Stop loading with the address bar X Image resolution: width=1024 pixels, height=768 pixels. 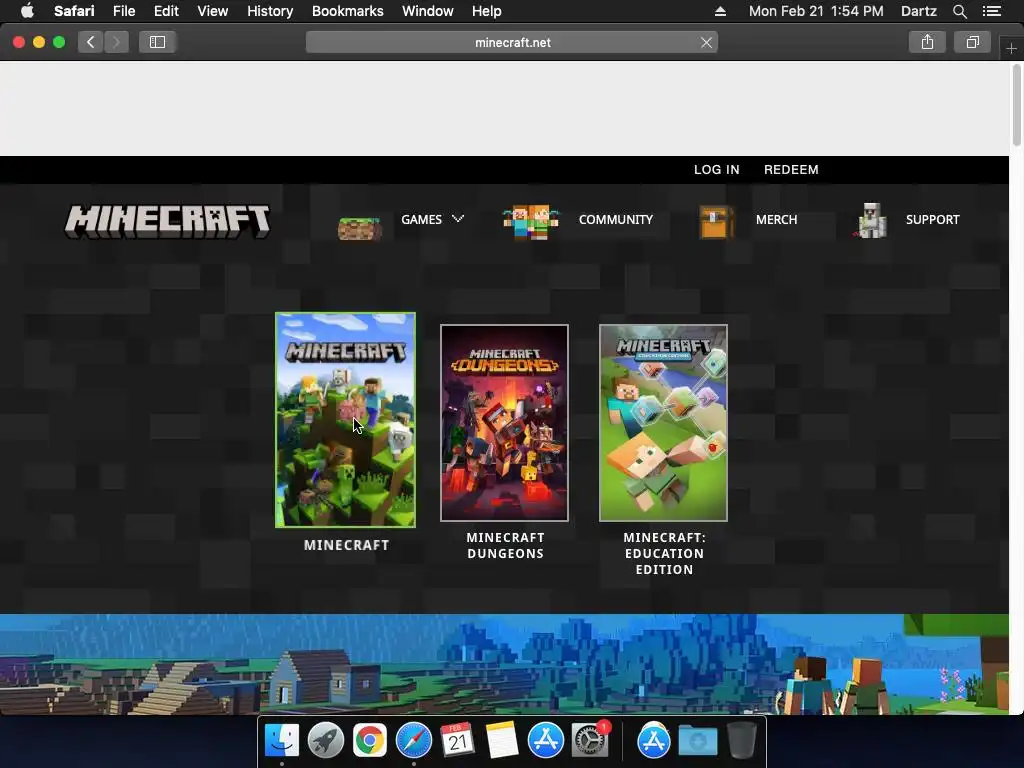706,42
